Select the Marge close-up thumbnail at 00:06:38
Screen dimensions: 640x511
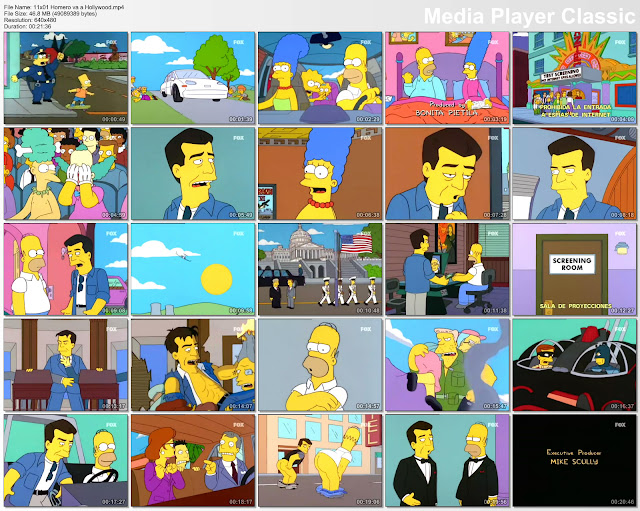click(x=320, y=173)
